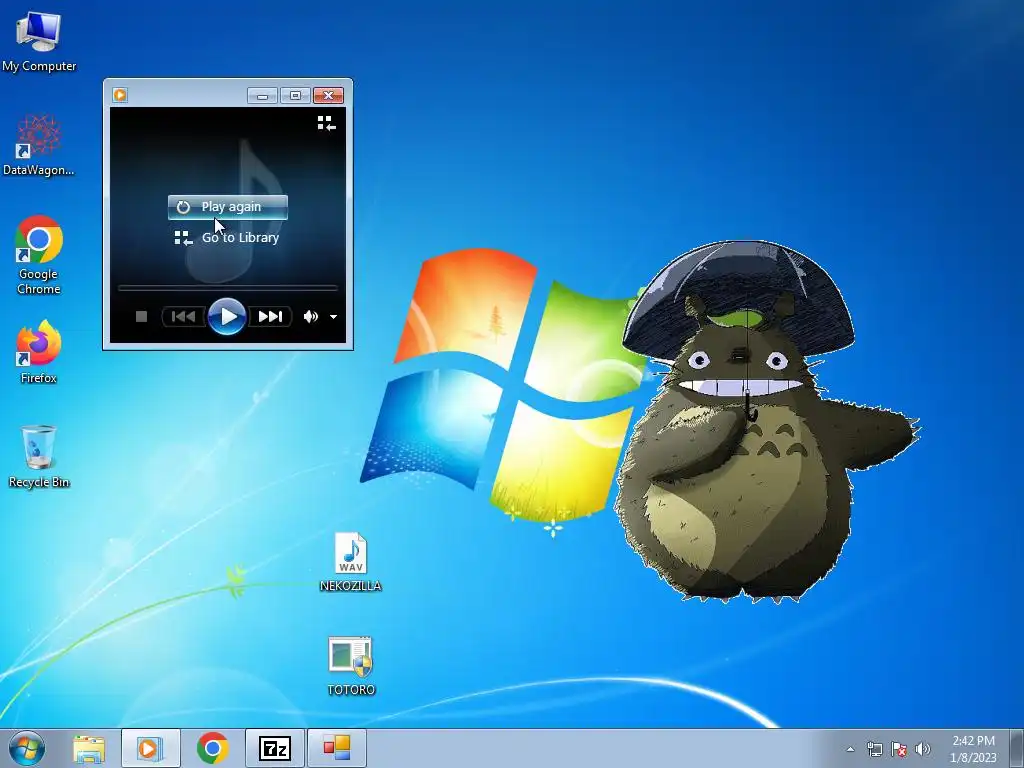Click the system volume tray icon
Viewport: 1024px width, 768px height.
[923, 749]
